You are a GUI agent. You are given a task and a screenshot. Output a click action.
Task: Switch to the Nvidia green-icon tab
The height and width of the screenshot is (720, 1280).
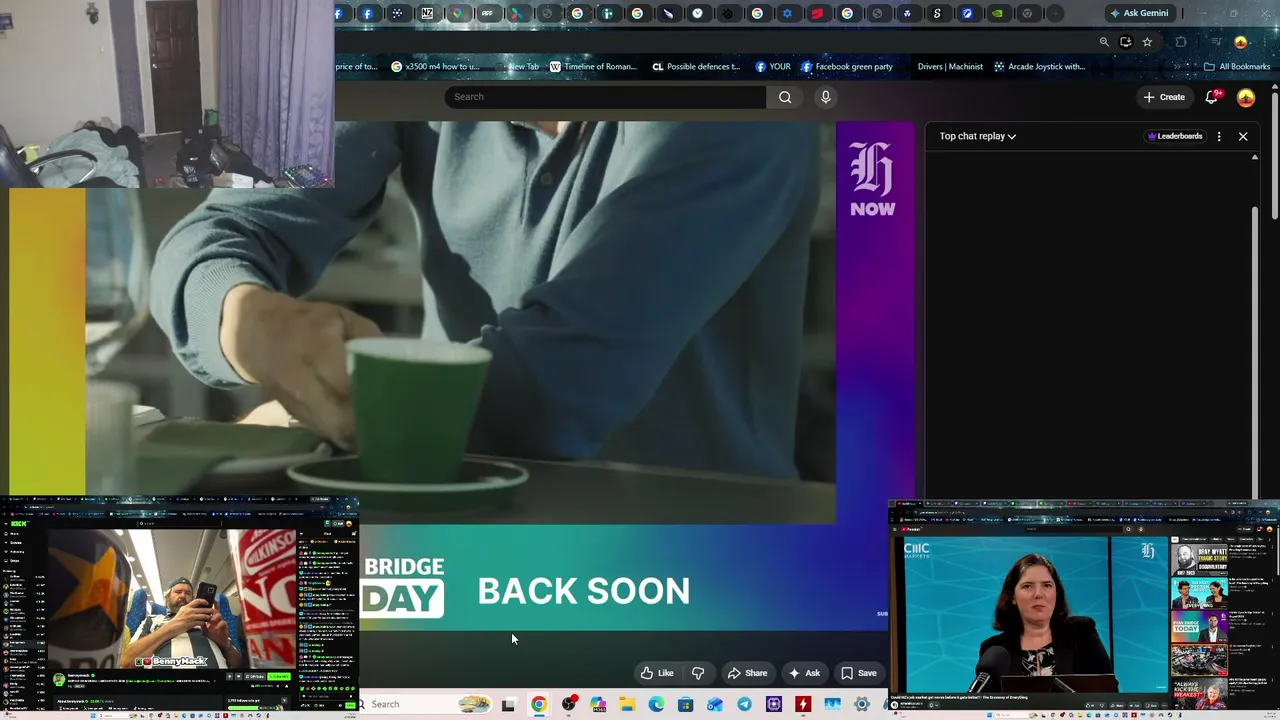pyautogui.click(x=997, y=13)
